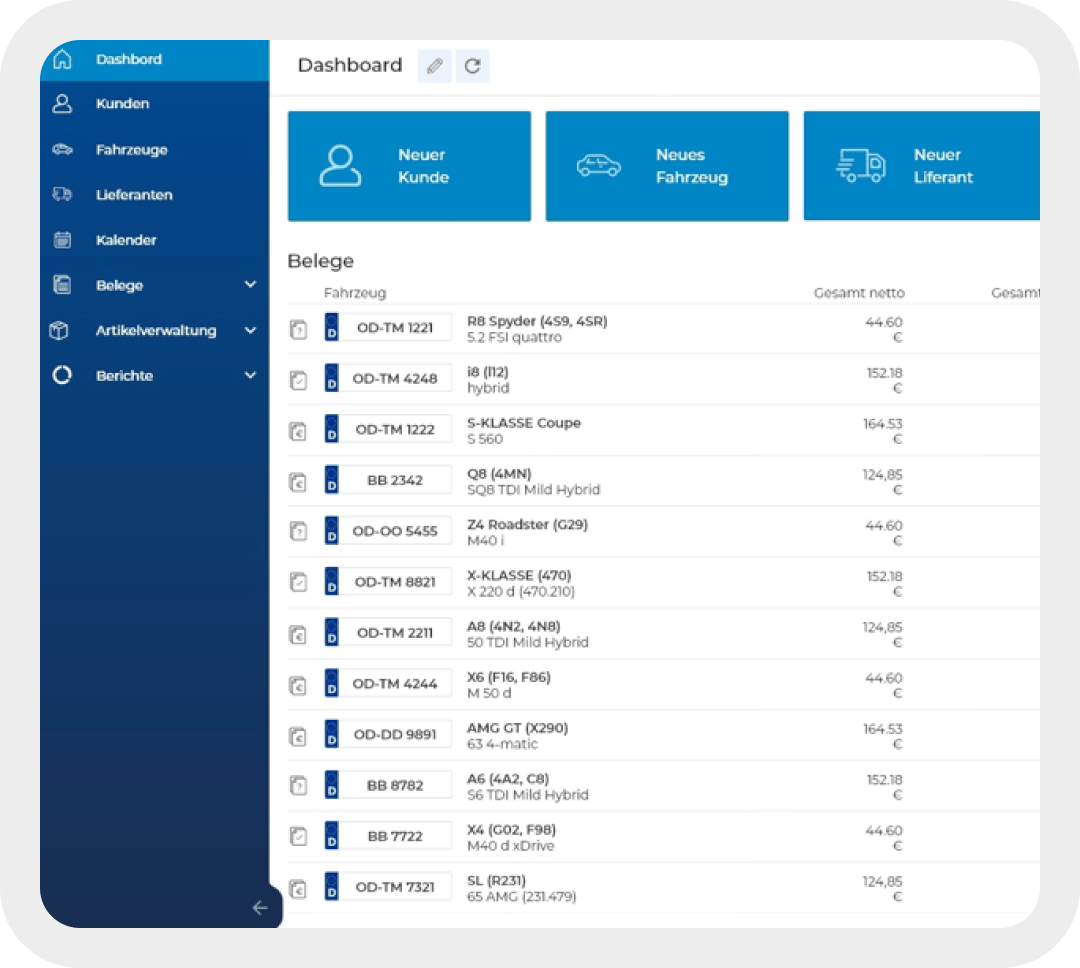
Task: Click document icon of OD-TM 1222 row
Action: [x=298, y=431]
